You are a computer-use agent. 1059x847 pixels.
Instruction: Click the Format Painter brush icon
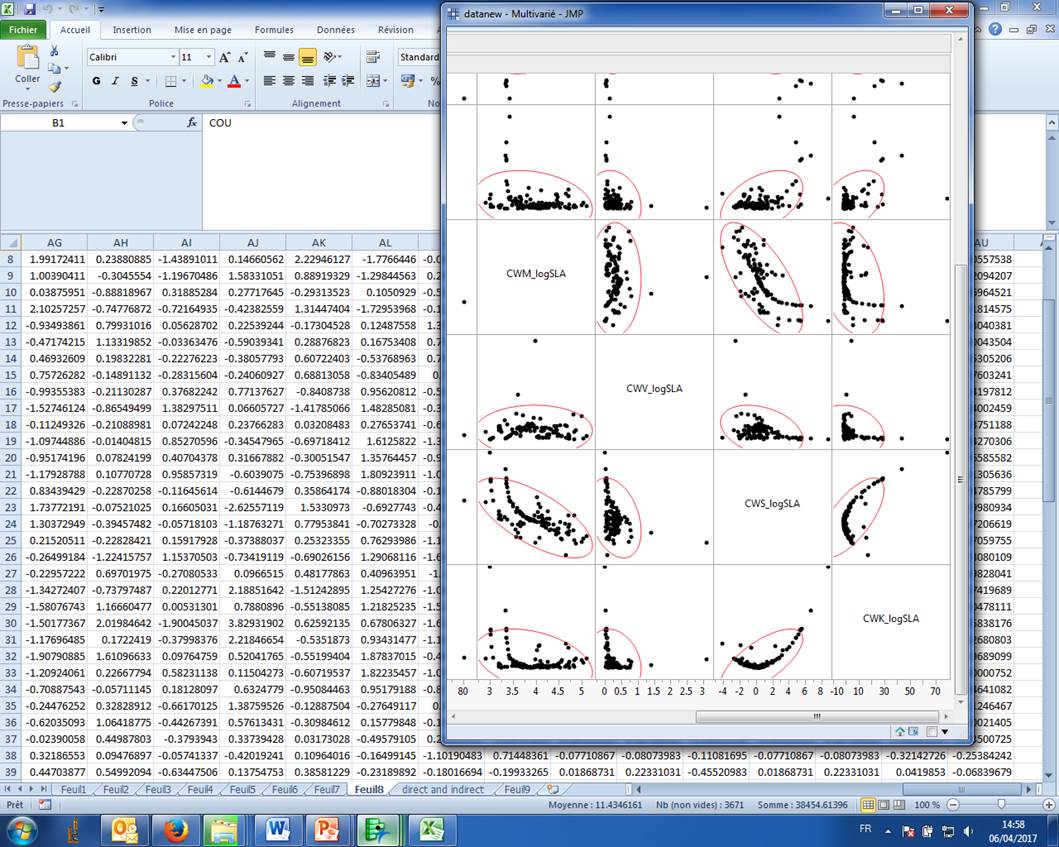click(54, 86)
